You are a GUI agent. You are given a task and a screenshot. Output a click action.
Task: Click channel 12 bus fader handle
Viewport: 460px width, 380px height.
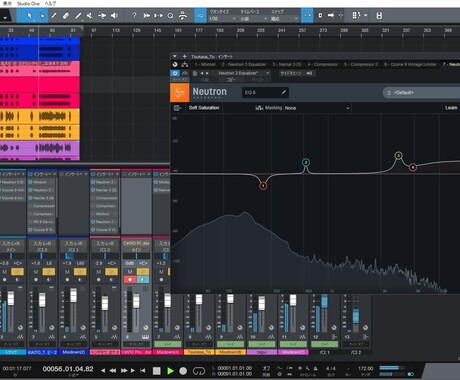324,301
